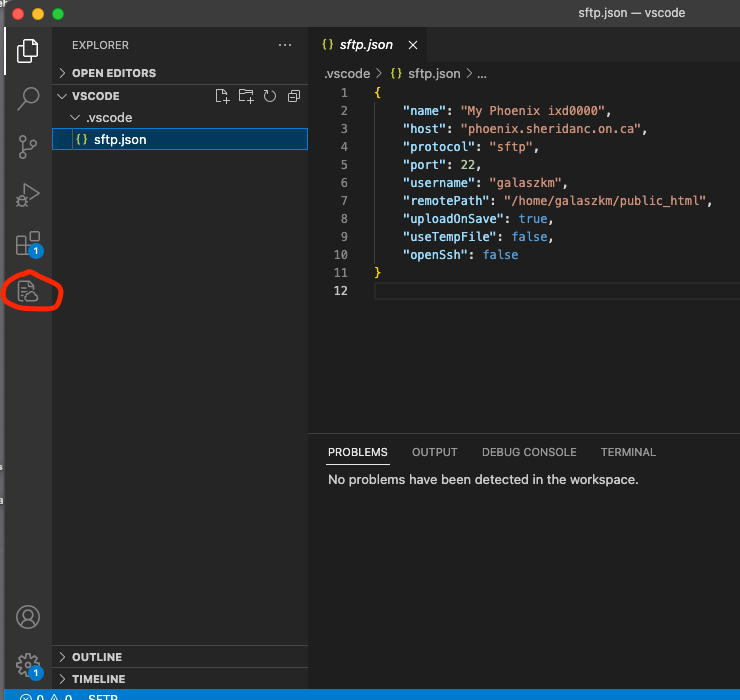Click the New Folder icon in Explorer
The image size is (740, 700).
tap(246, 96)
